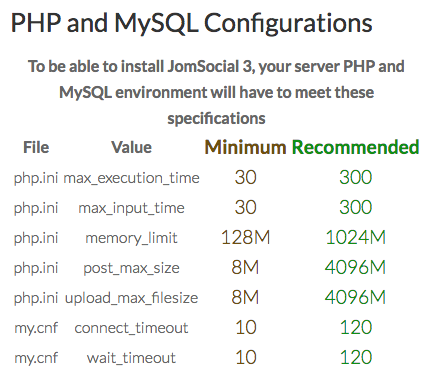Click the green Recommended column header
Screen dimensions: 437x392
pyautogui.click(x=355, y=147)
